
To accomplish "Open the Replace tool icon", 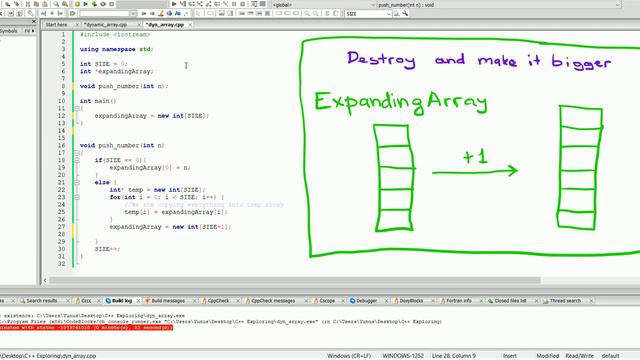I will [64, 4].
